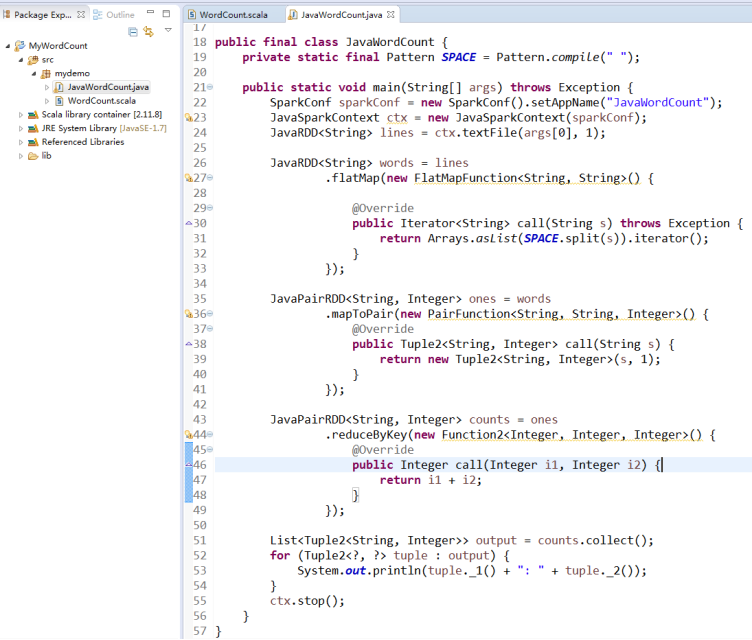Image resolution: width=752 pixels, height=640 pixels.
Task: Expand Referenced Libraries node
Action: coord(21,142)
